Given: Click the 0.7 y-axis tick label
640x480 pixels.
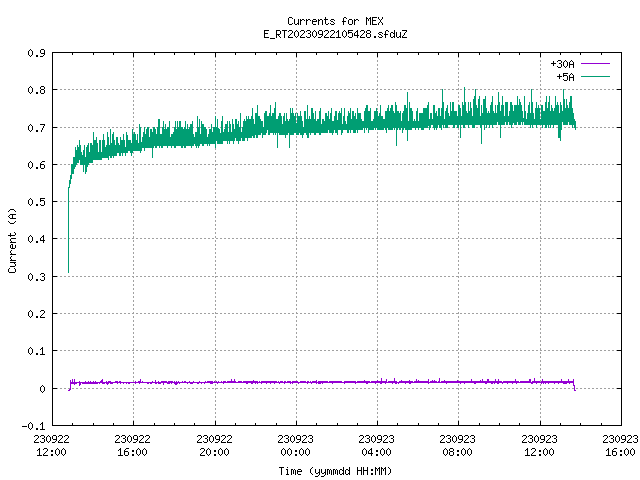Looking at the screenshot, I should [x=36, y=128].
